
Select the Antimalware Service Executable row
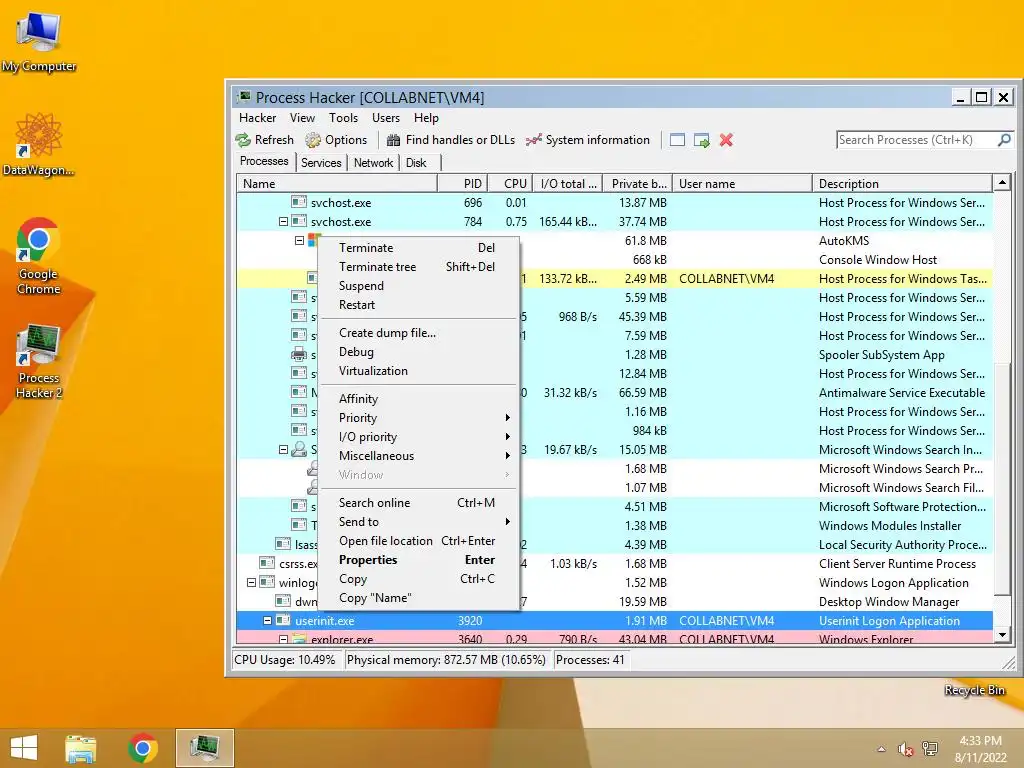pyautogui.click(x=615, y=392)
